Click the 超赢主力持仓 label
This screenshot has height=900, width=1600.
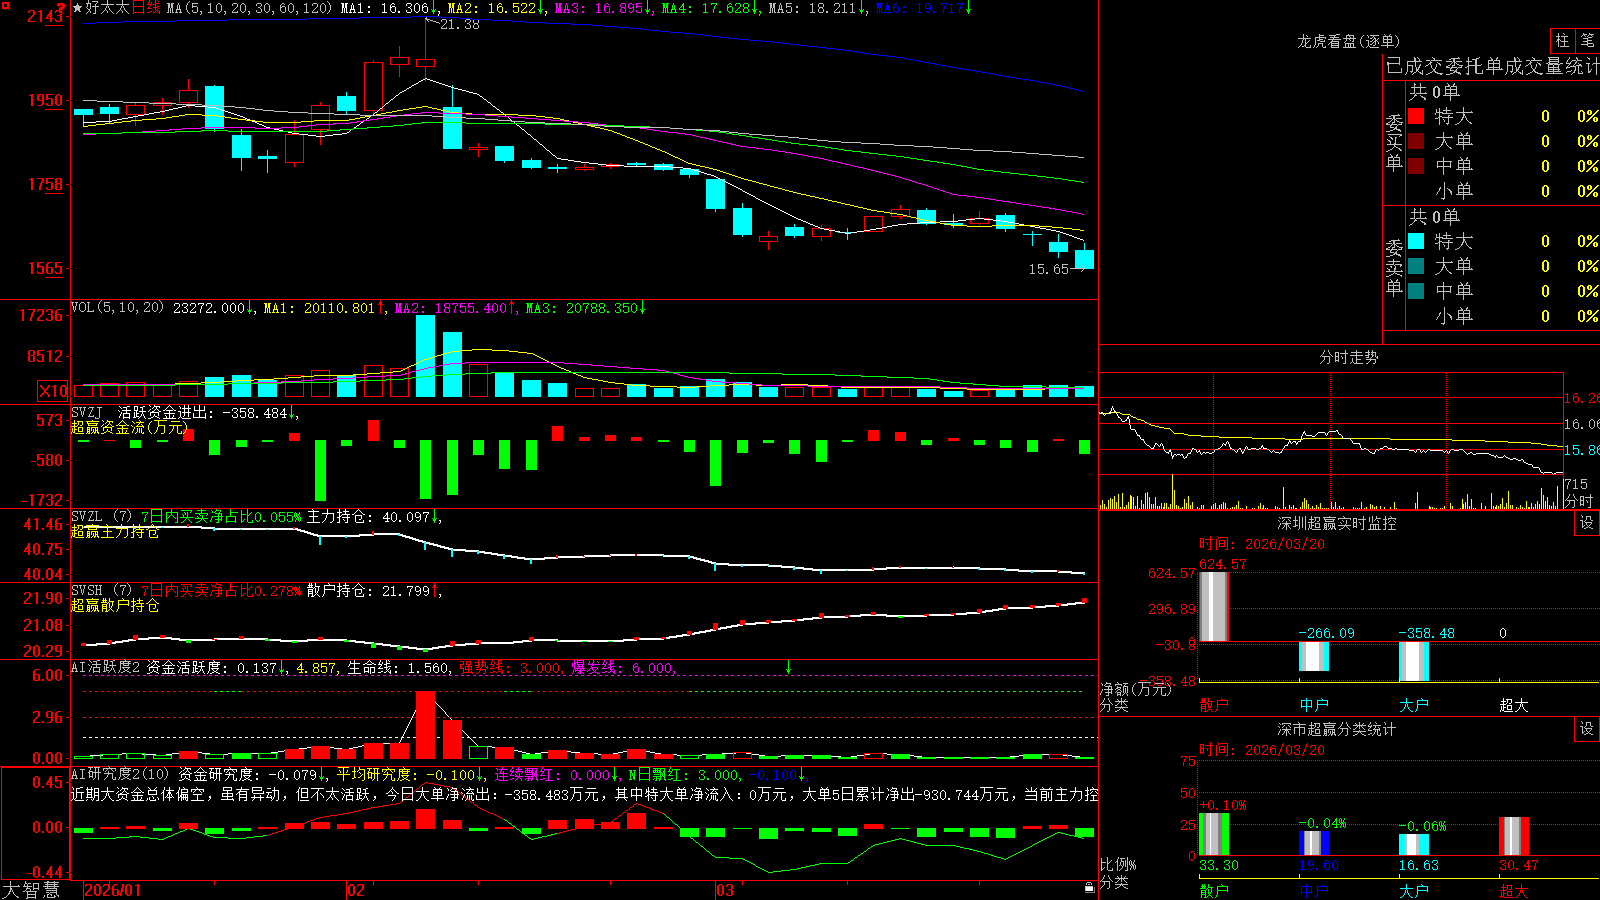(x=115, y=531)
